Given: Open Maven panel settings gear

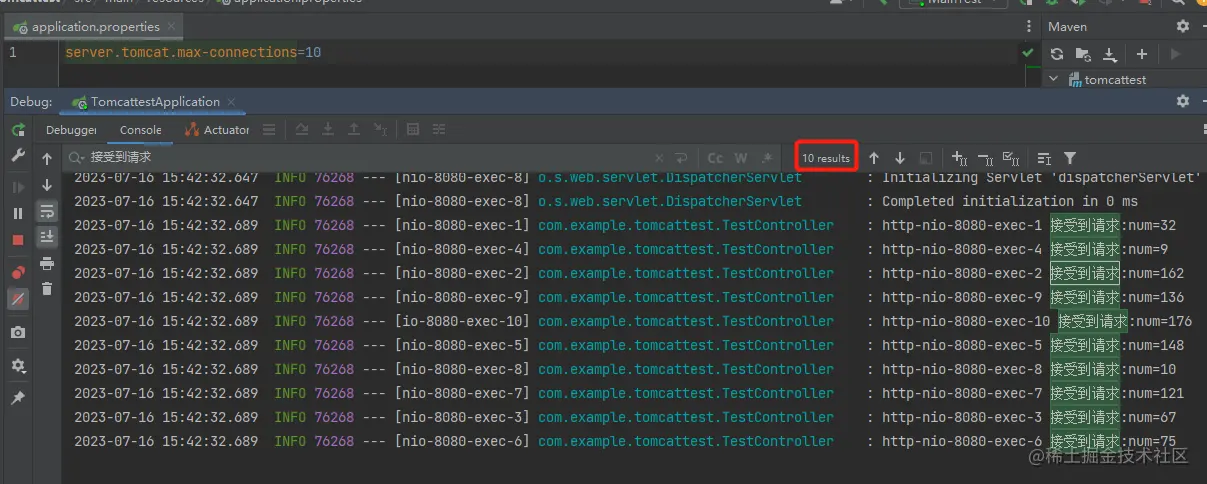Looking at the screenshot, I should click(1183, 27).
